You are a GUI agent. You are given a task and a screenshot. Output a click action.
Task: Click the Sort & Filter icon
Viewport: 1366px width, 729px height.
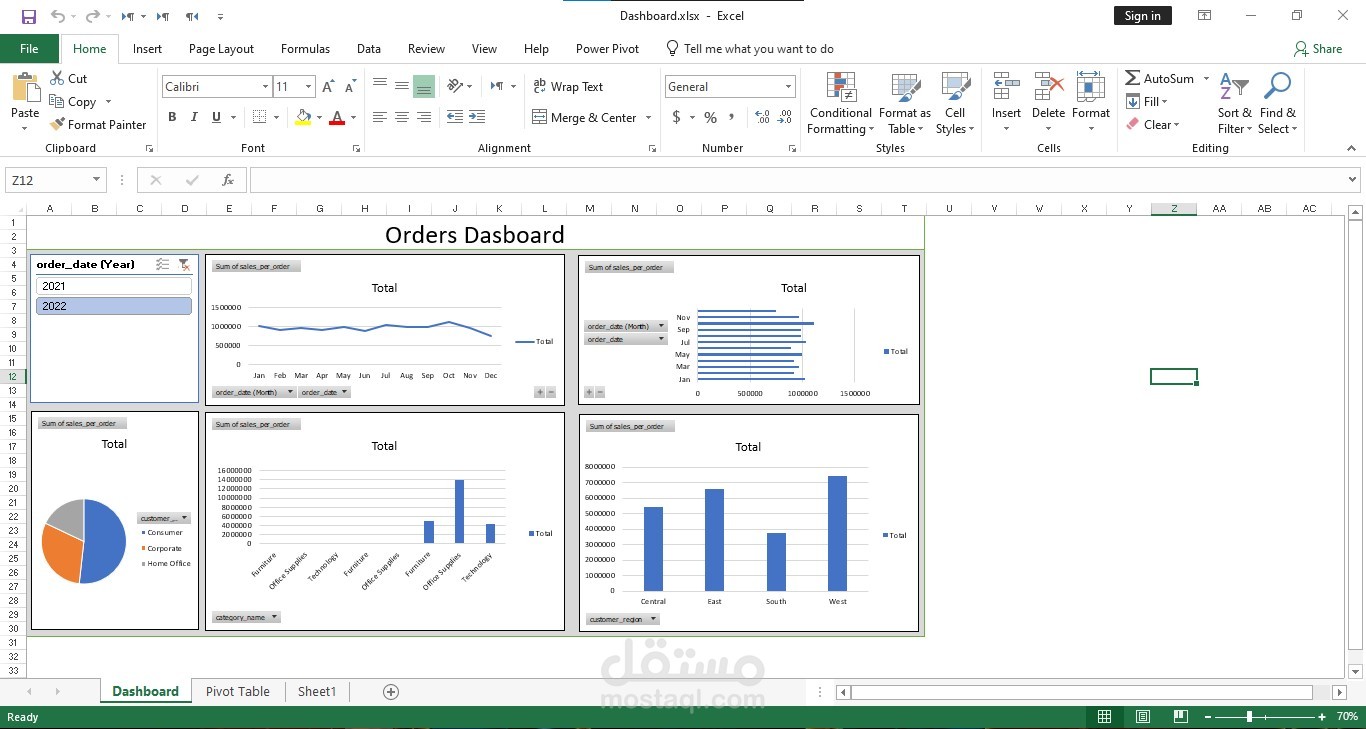pos(1234,88)
